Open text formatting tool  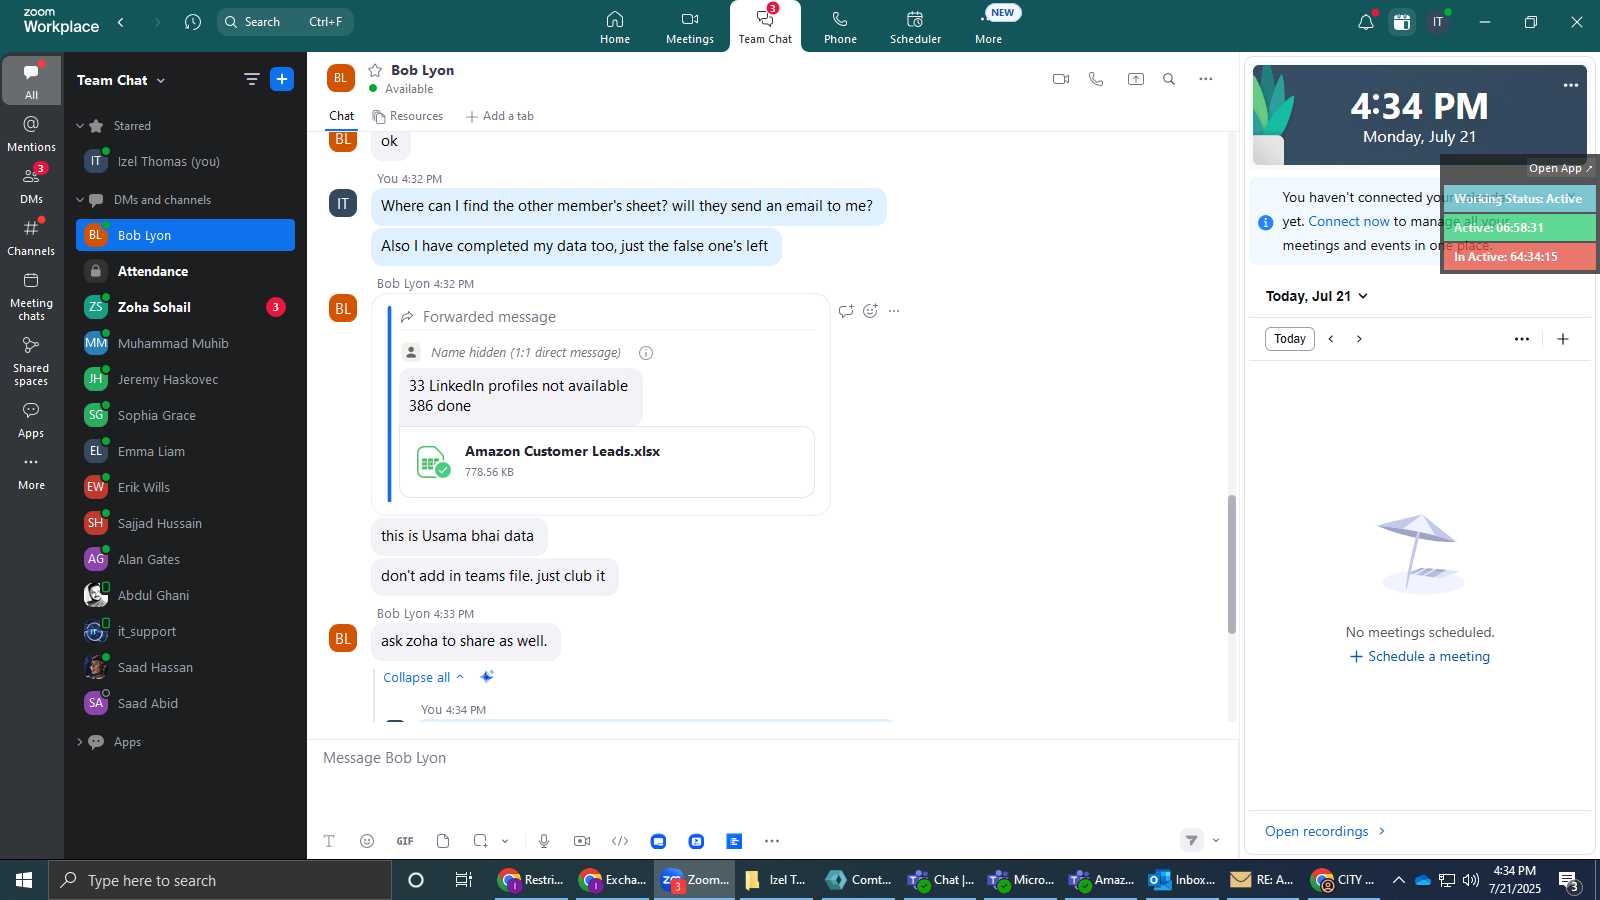(329, 841)
